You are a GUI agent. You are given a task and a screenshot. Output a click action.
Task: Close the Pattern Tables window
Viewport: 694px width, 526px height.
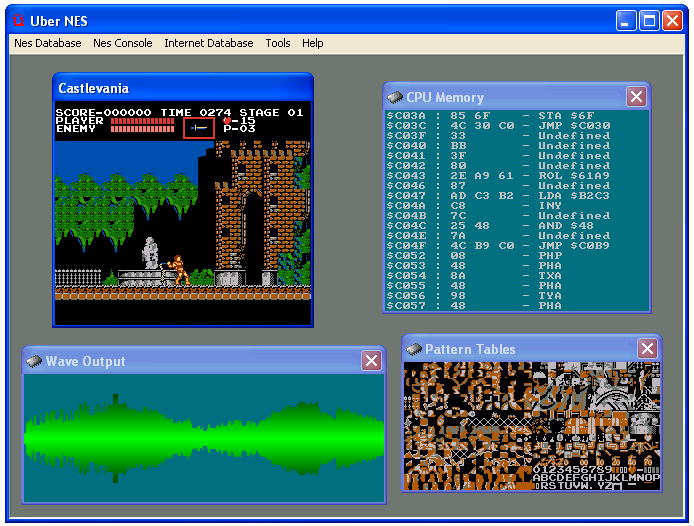click(x=648, y=348)
